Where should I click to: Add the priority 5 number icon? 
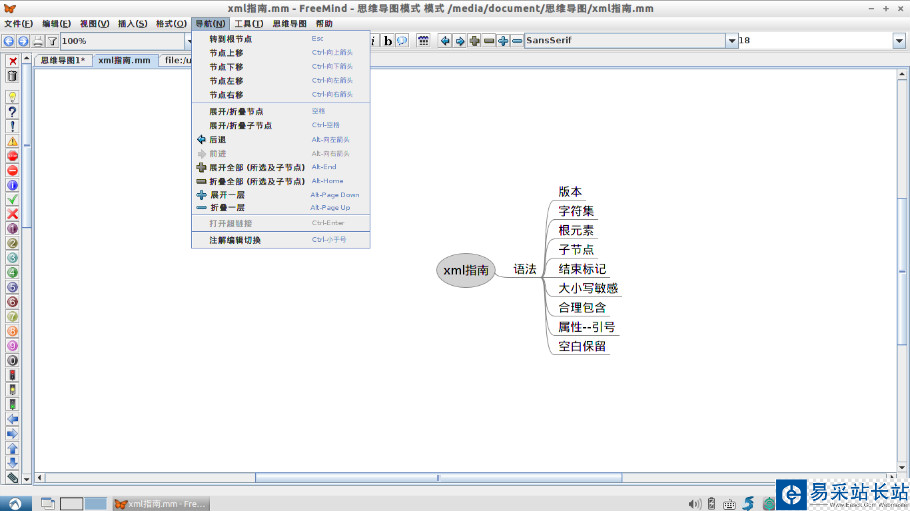(x=12, y=287)
